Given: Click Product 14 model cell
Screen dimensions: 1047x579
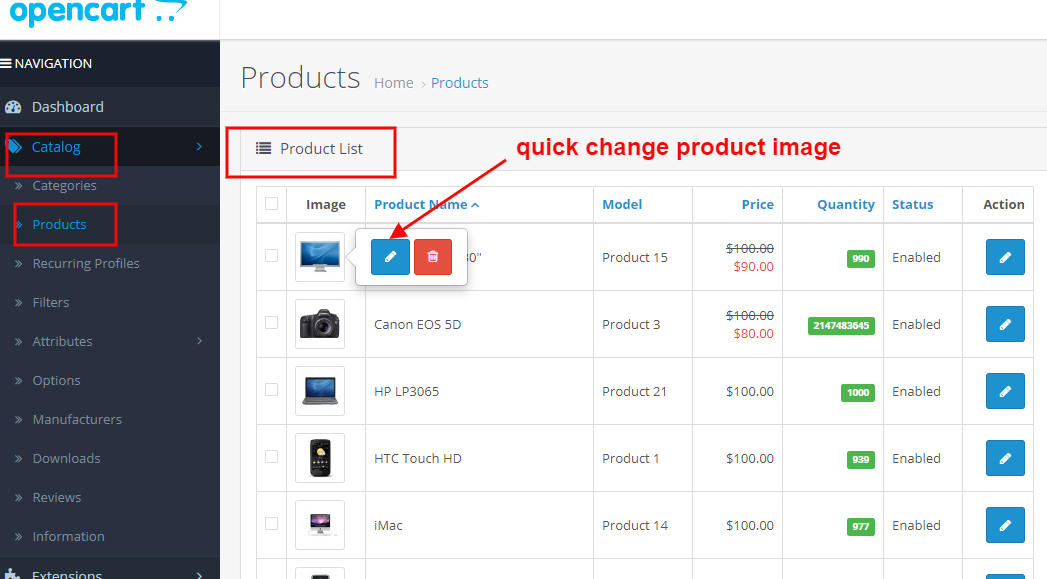Looking at the screenshot, I should coord(635,526).
